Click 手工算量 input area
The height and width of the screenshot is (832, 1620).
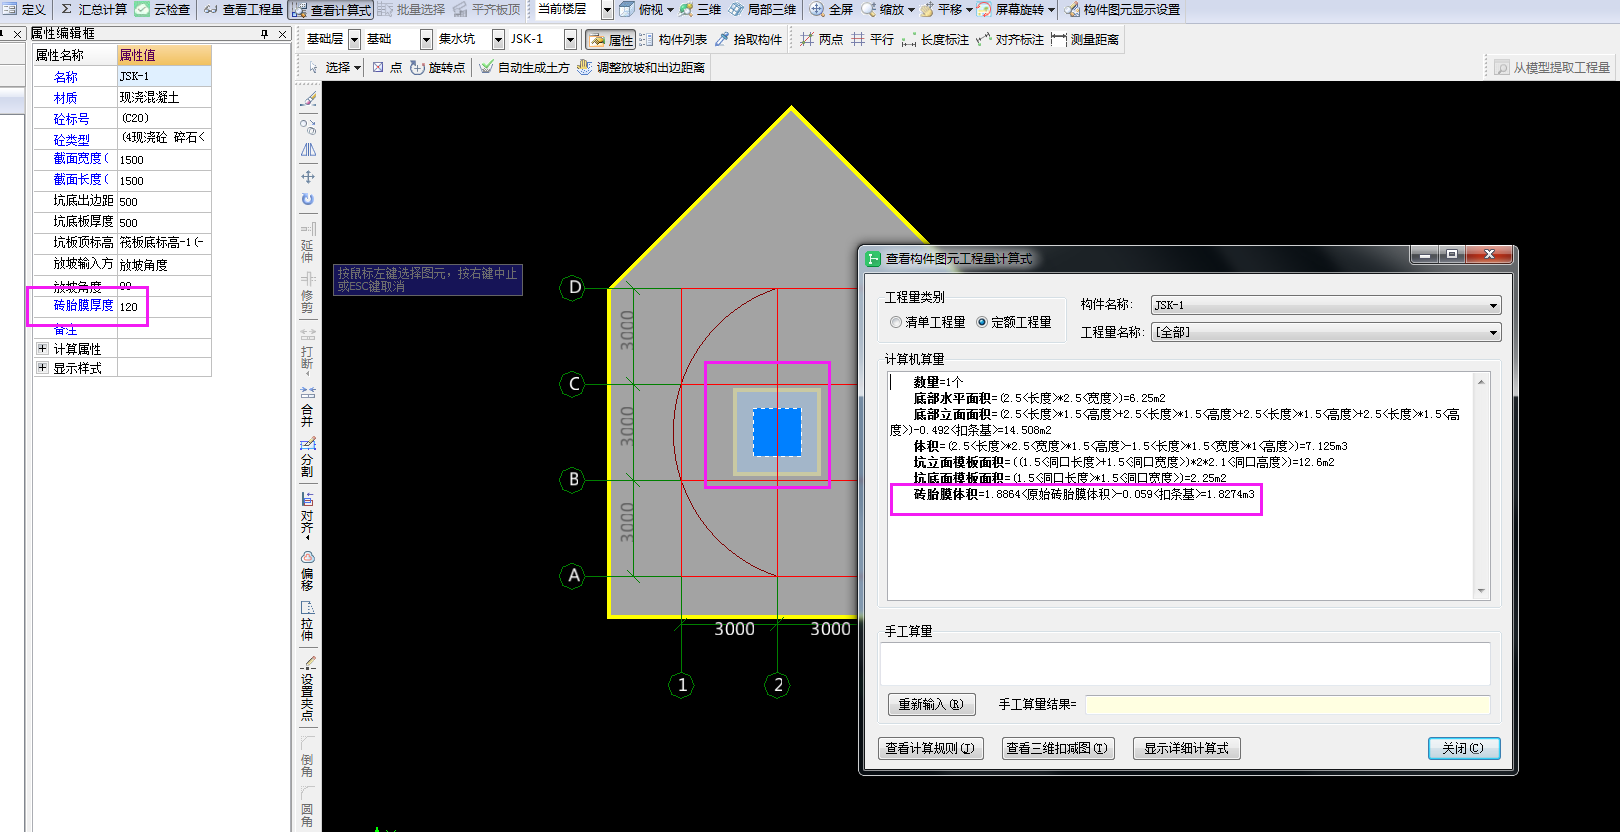click(1185, 664)
